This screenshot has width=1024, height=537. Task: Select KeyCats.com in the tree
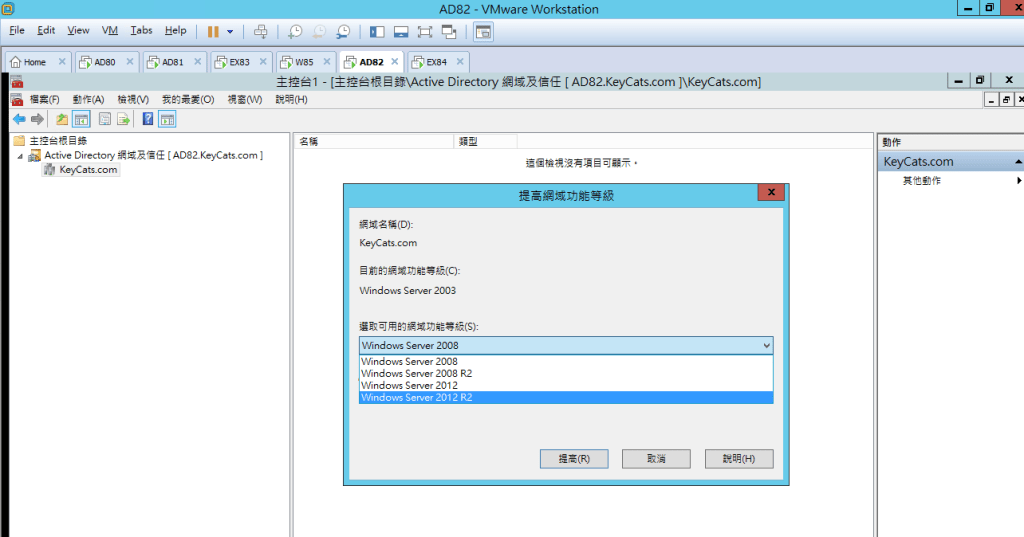click(x=88, y=170)
